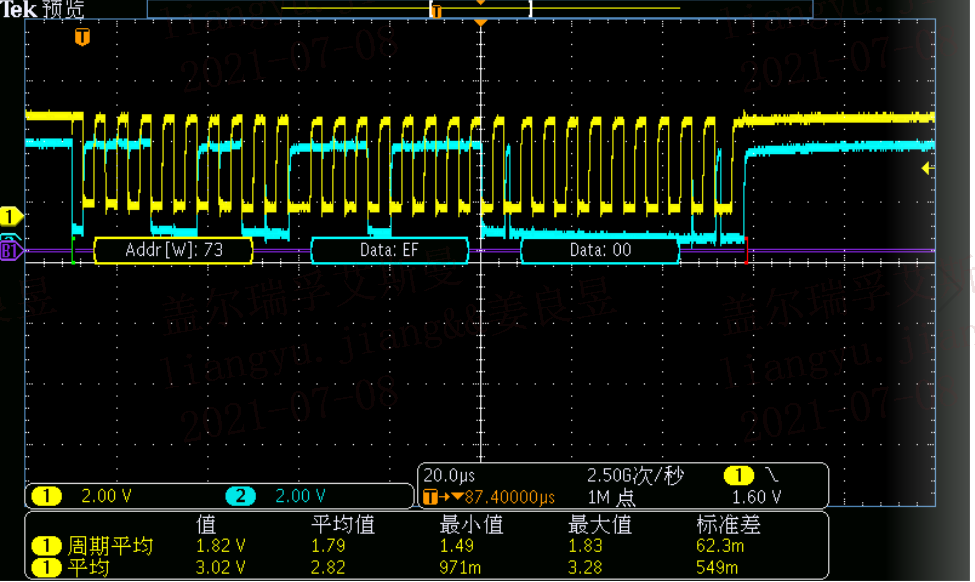Click trigger source channel 1 badge
Screen dimensions: 975x582
[x=739, y=476]
